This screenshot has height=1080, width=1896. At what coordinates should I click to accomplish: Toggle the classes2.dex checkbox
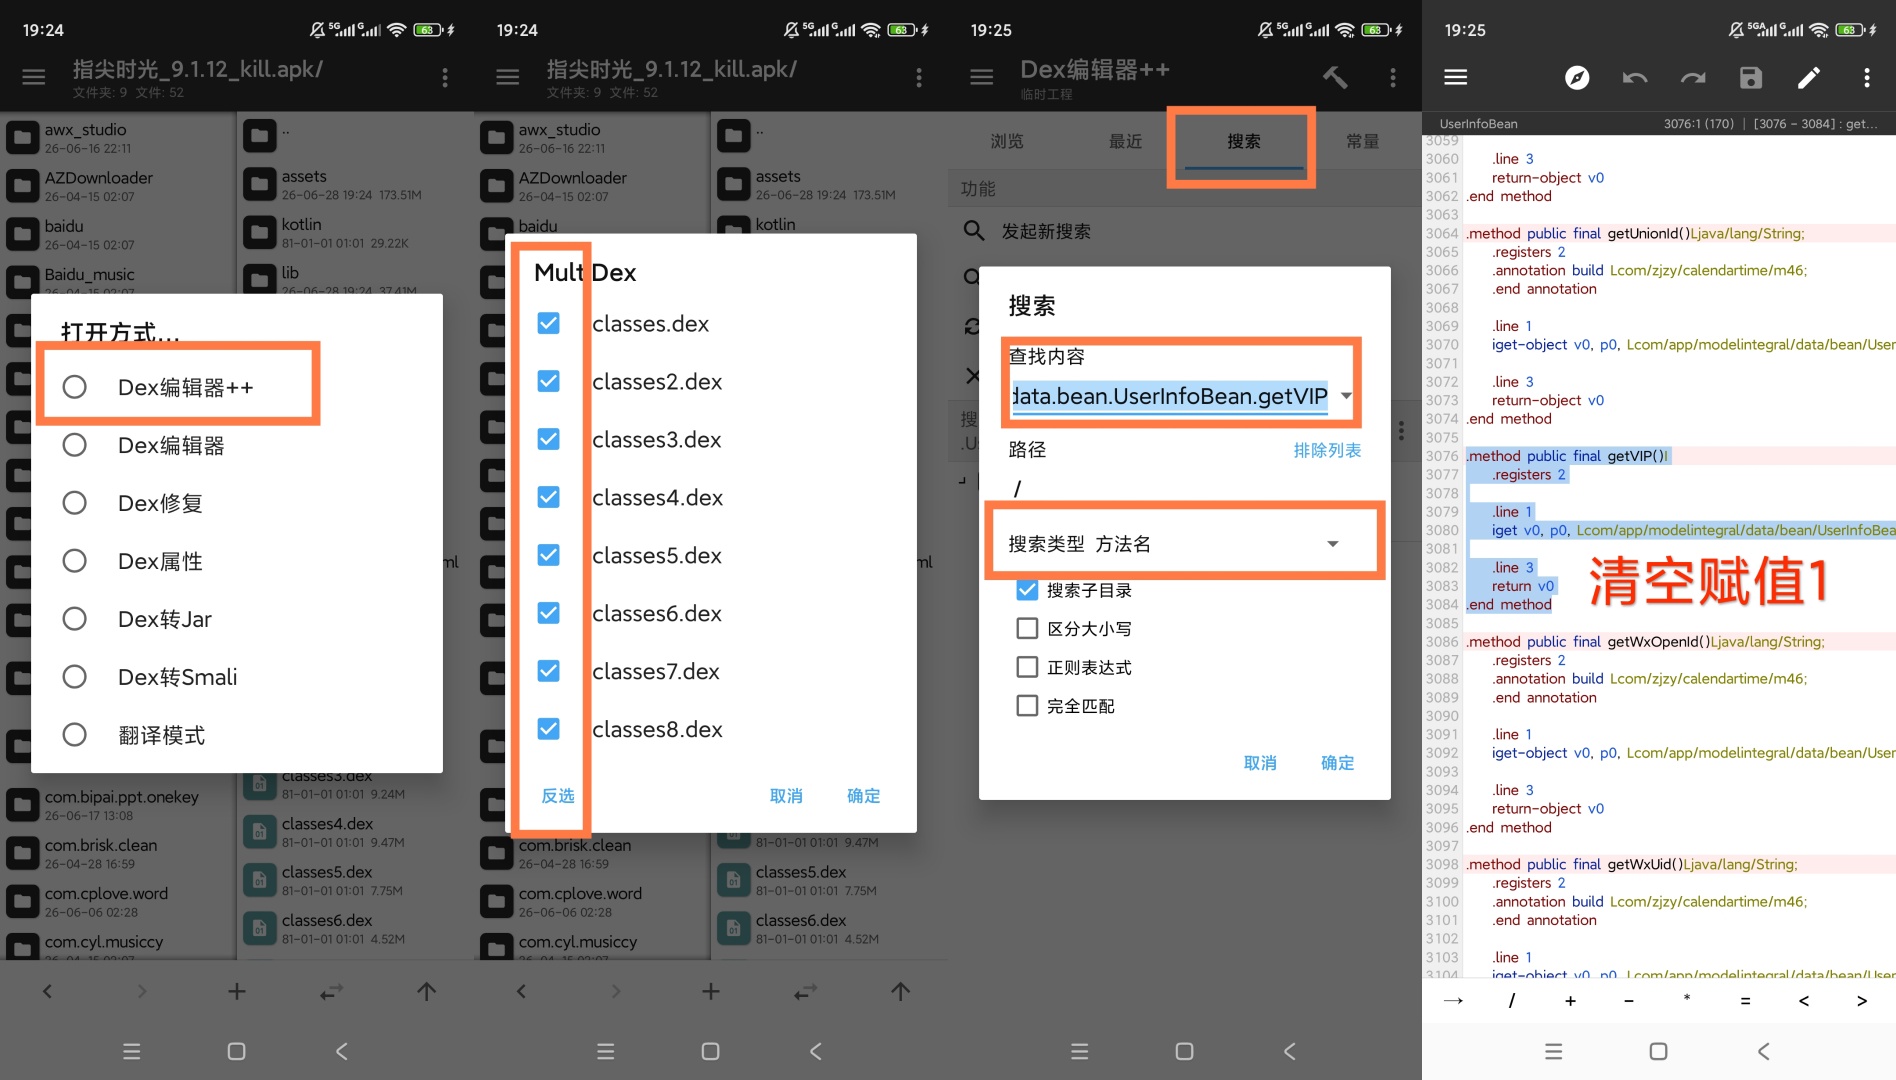548,381
